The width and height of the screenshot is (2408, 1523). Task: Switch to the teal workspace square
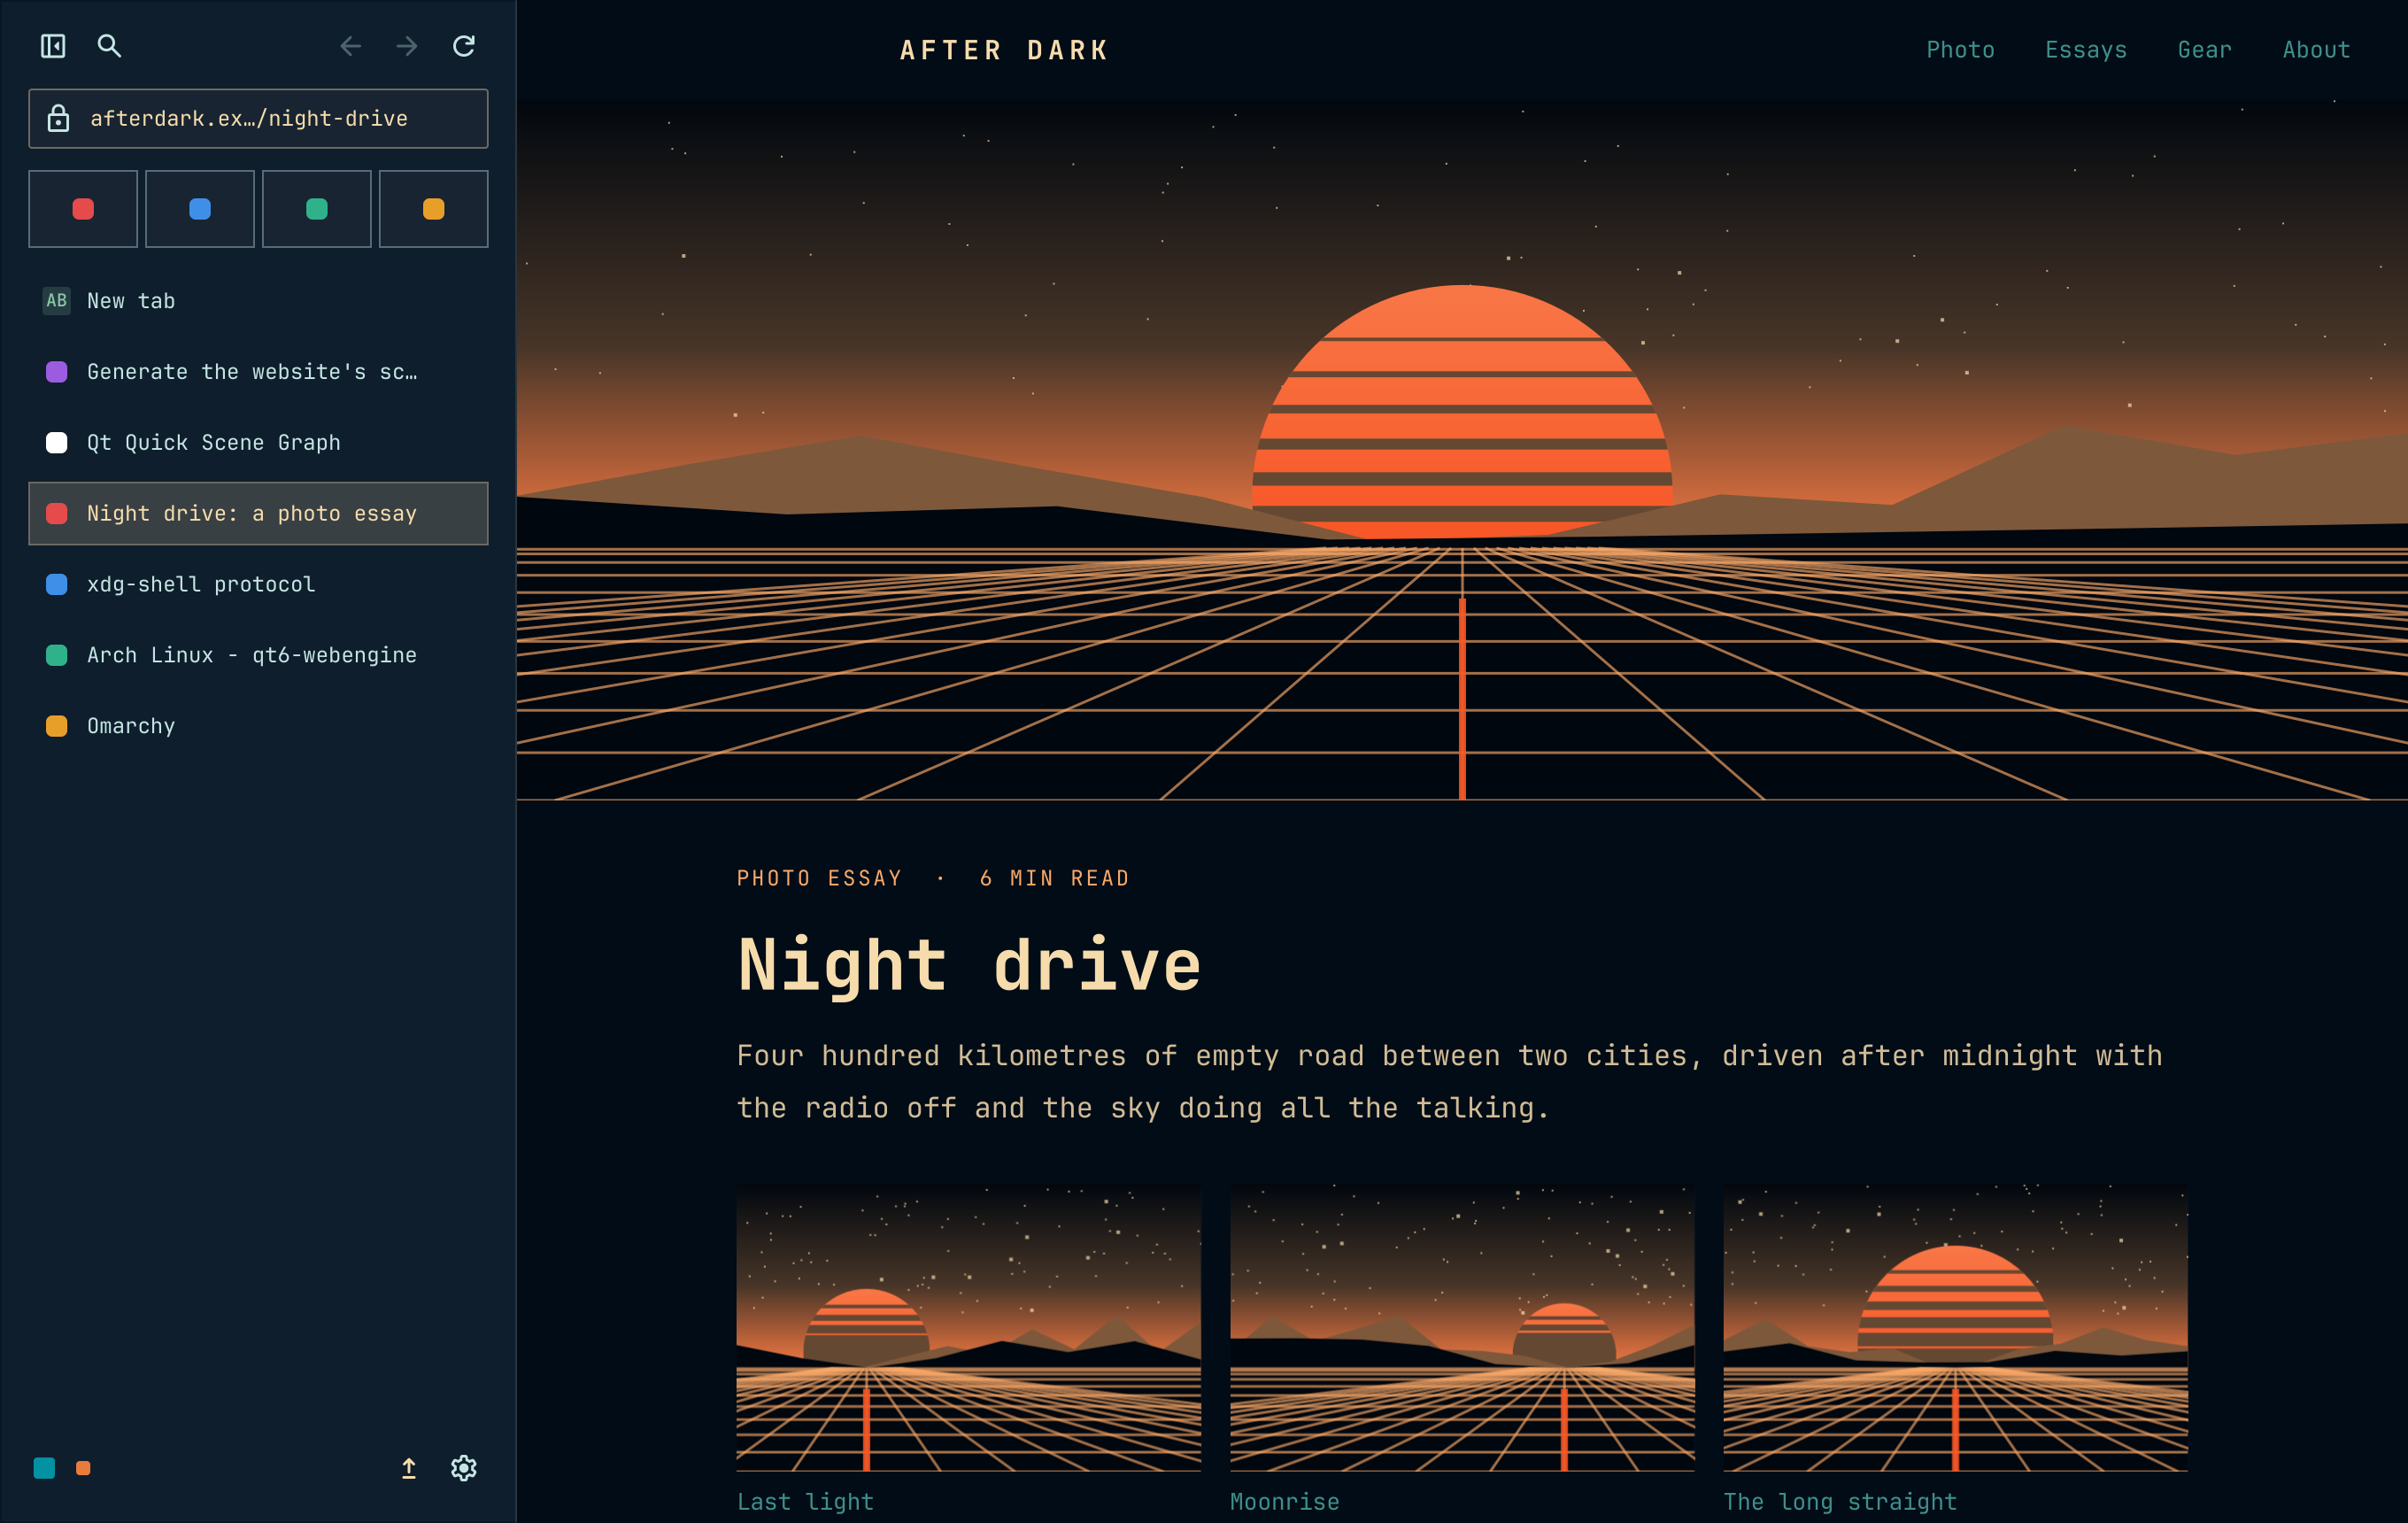coord(44,1468)
